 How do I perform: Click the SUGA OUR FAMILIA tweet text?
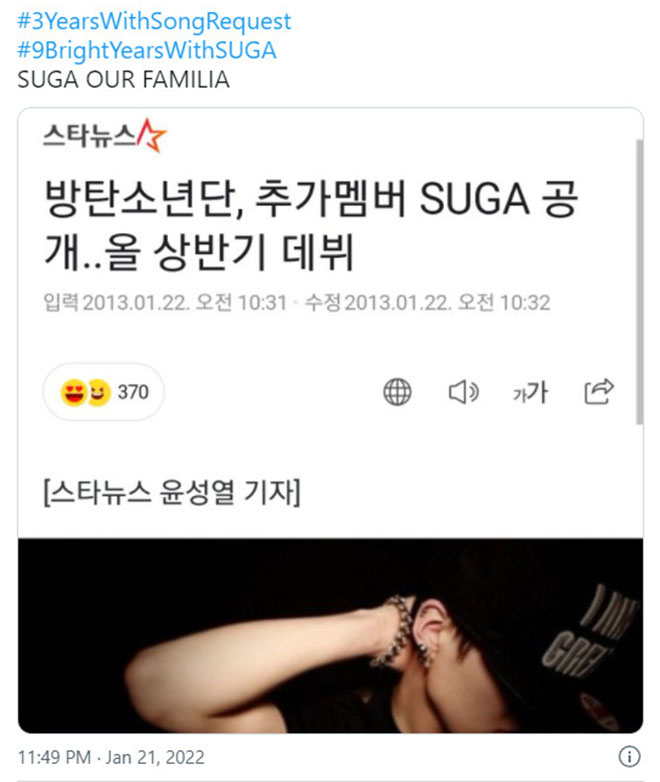coord(123,80)
